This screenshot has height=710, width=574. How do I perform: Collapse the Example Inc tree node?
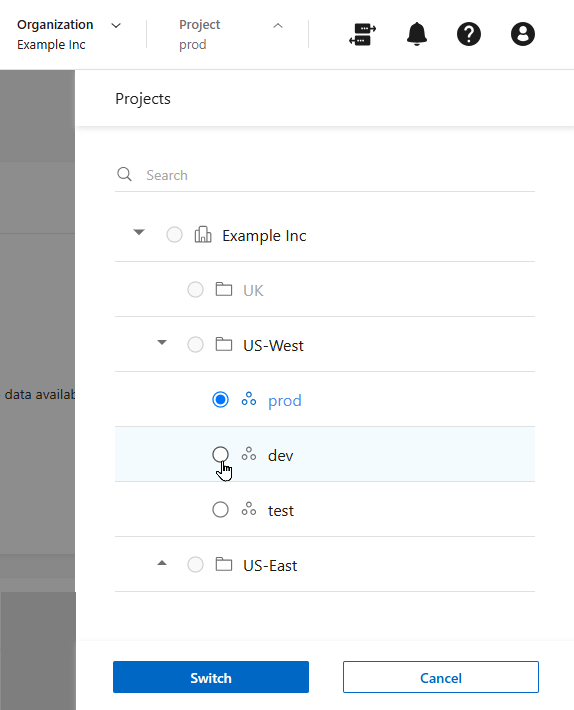coord(139,232)
